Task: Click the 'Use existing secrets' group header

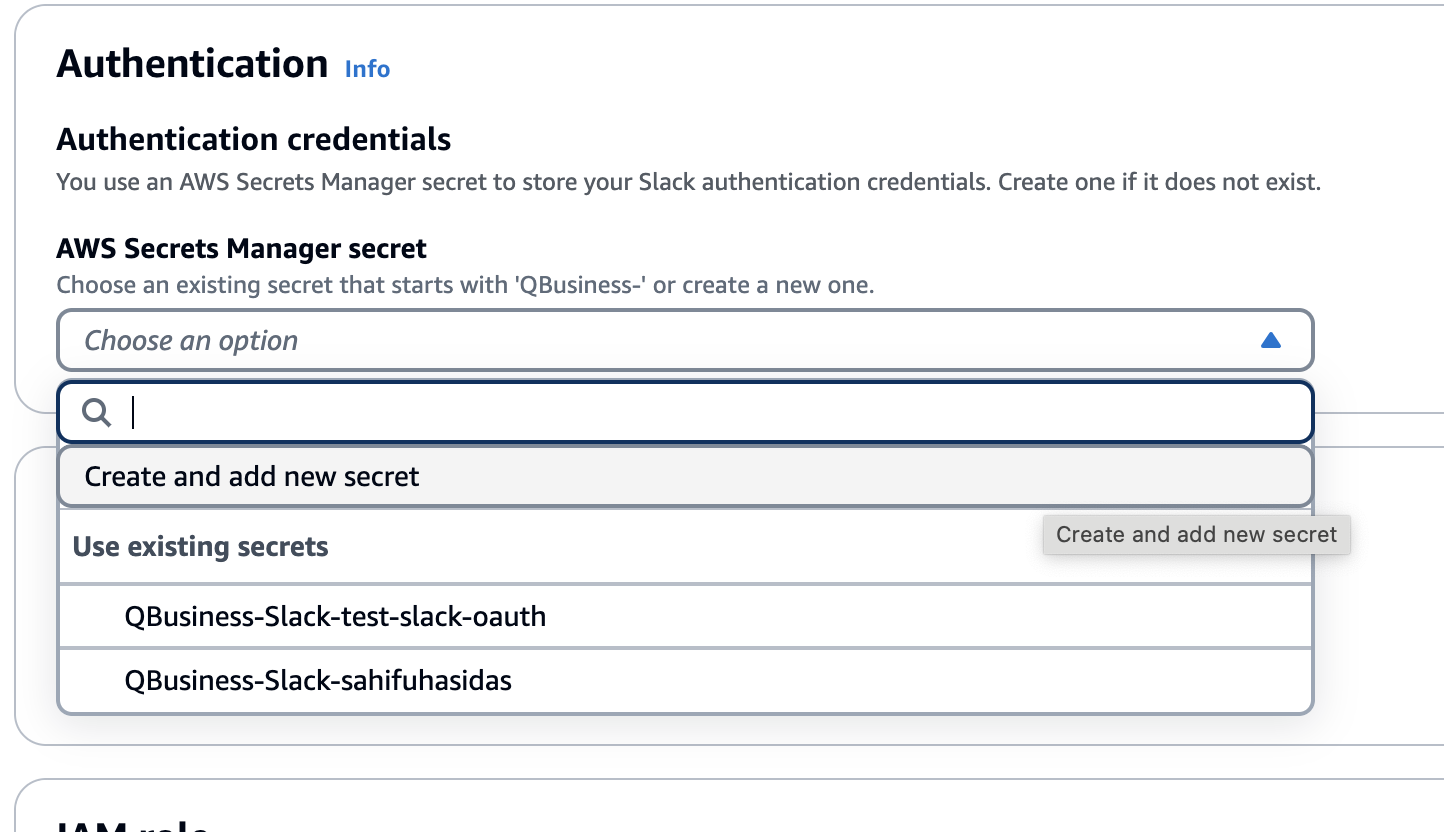Action: 201,547
